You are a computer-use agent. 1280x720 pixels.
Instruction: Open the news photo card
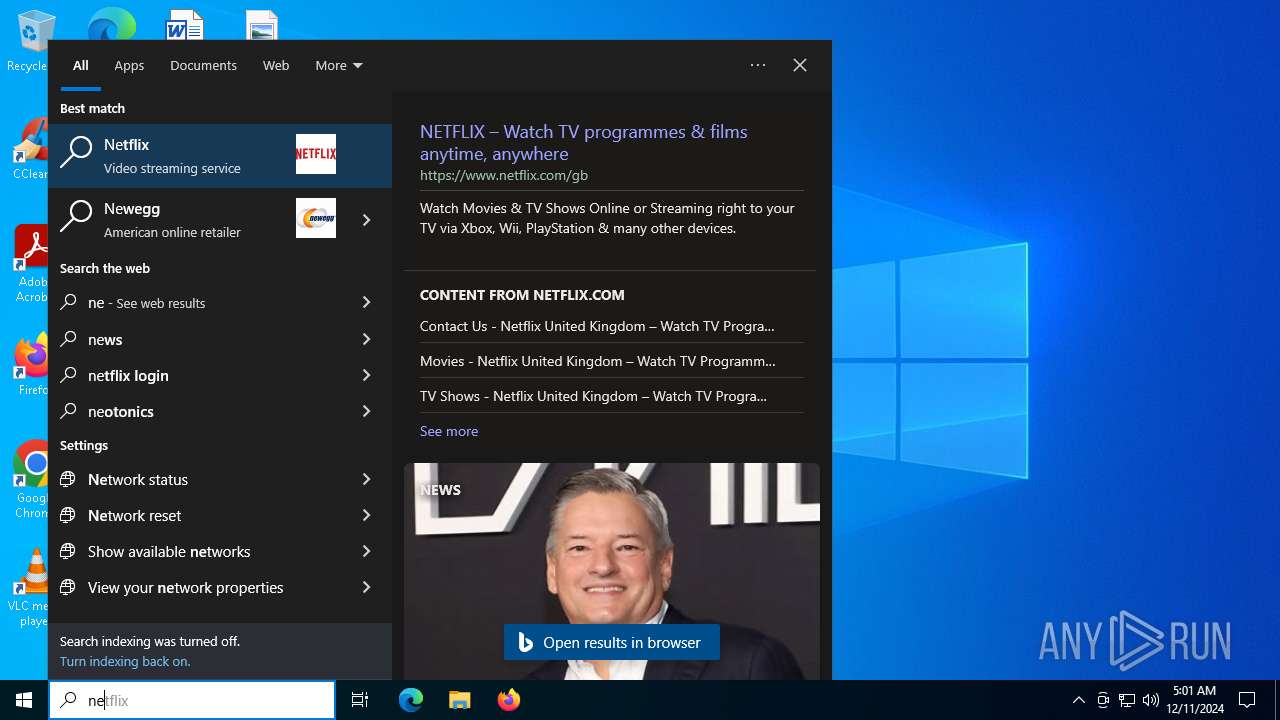click(x=612, y=570)
